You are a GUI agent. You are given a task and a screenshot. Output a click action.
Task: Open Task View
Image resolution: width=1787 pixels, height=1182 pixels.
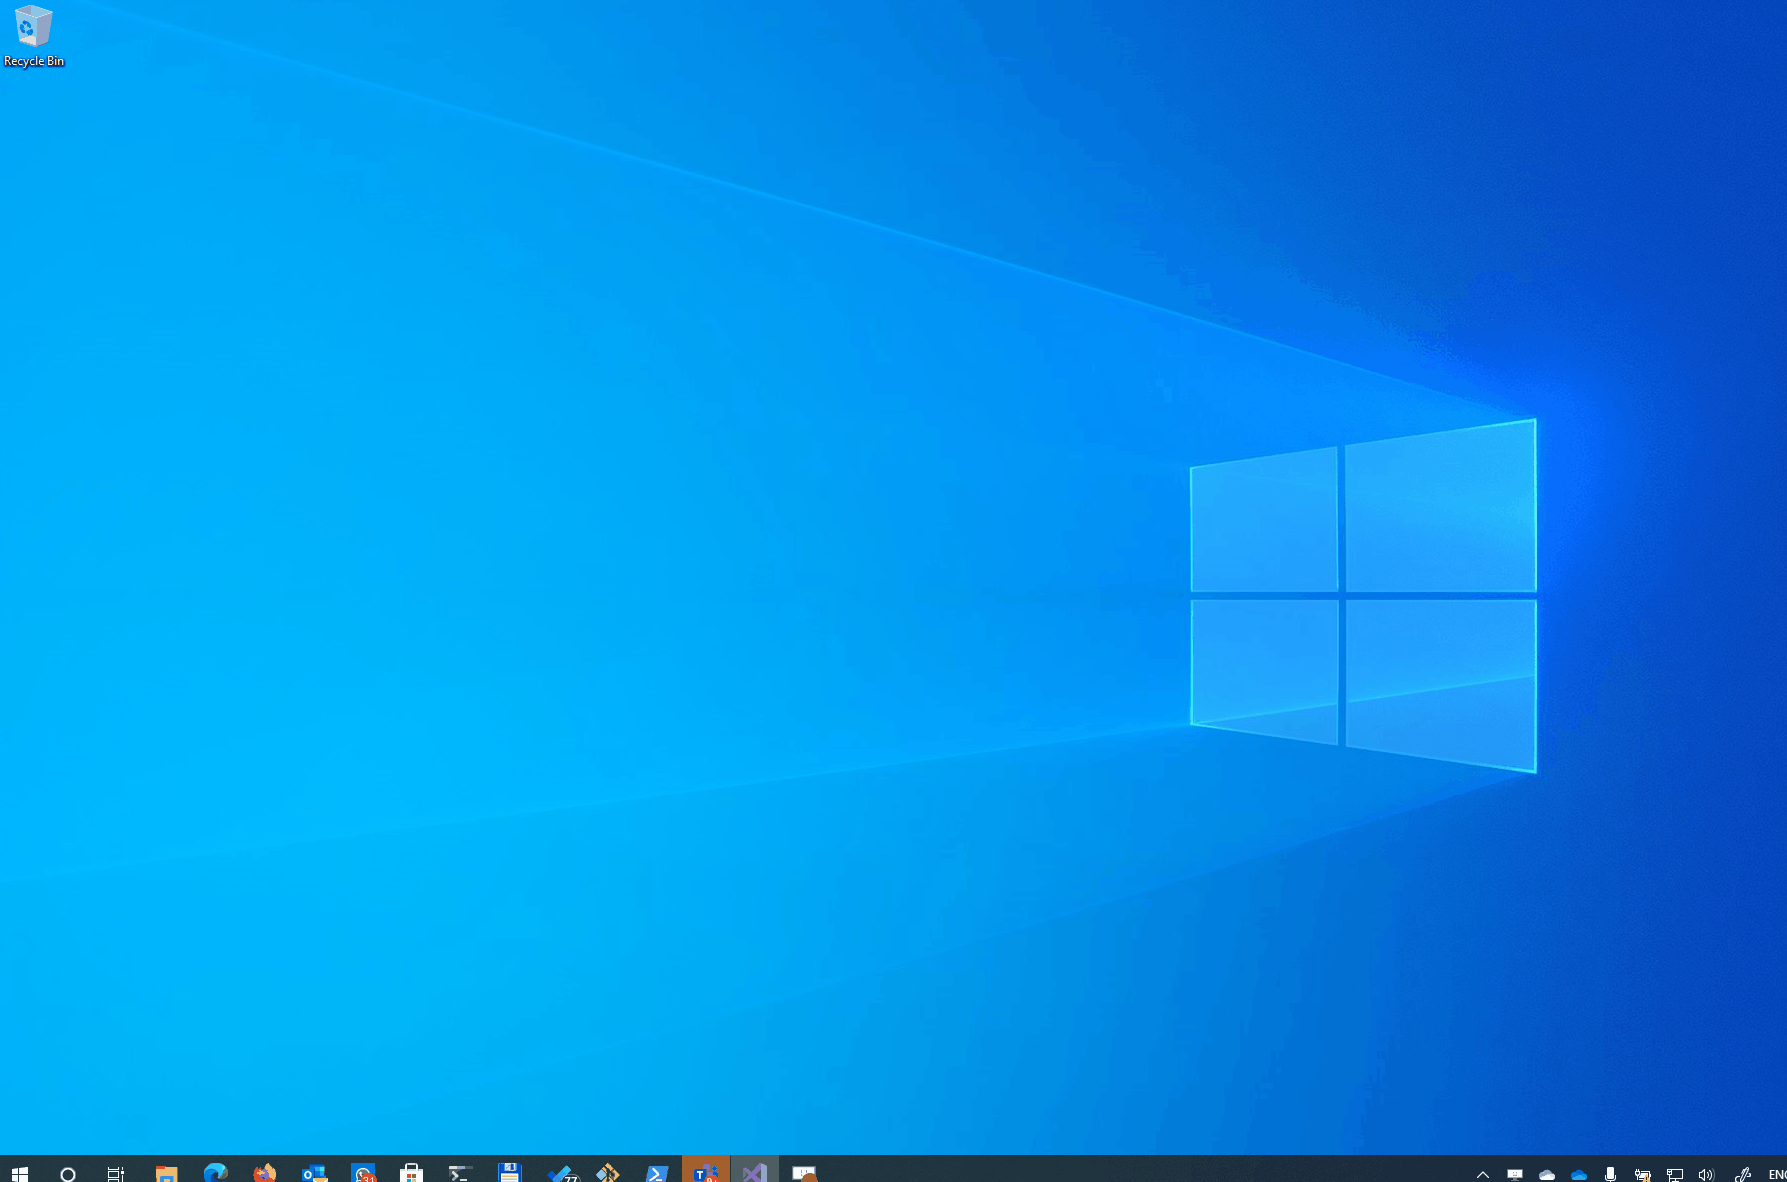coord(116,1171)
